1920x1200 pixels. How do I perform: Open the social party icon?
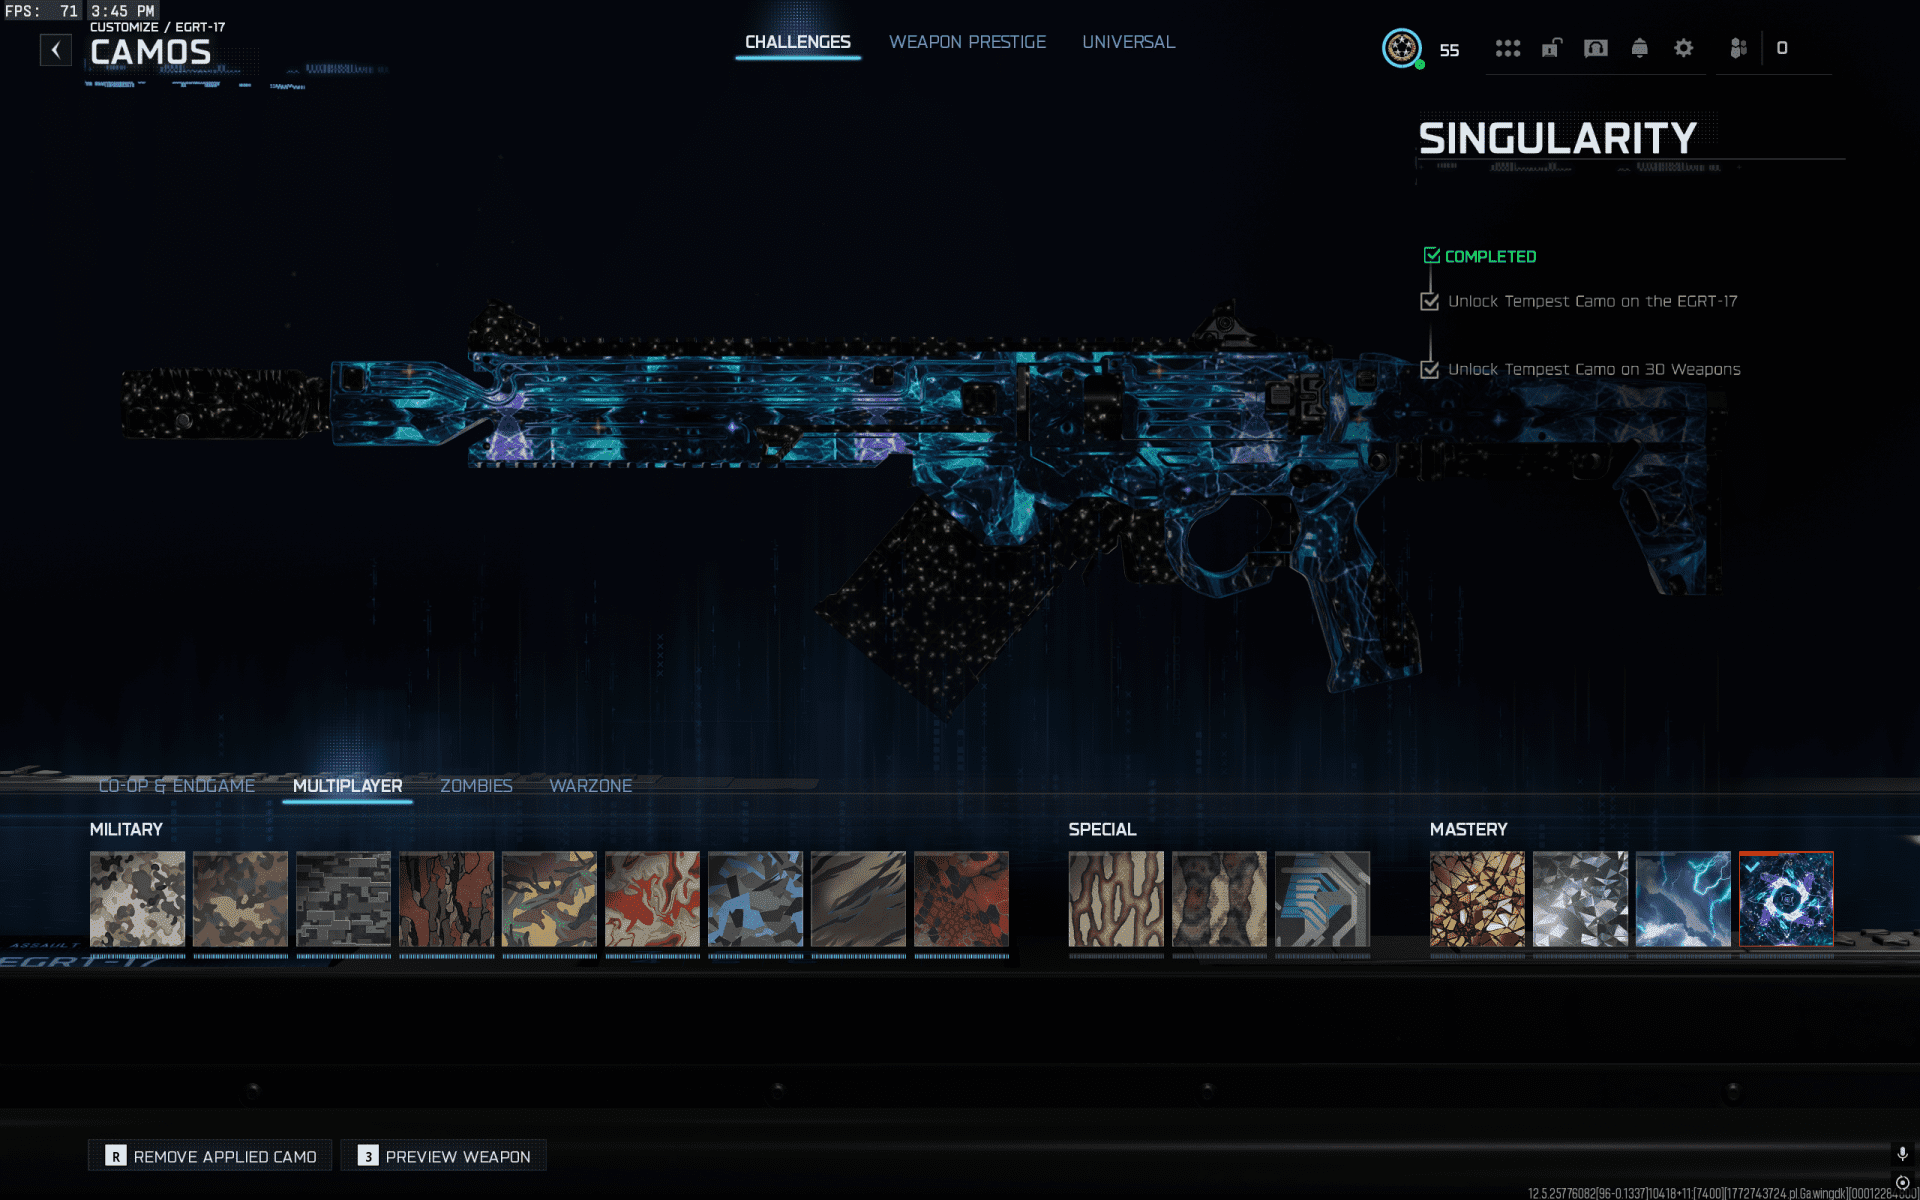click(1738, 48)
